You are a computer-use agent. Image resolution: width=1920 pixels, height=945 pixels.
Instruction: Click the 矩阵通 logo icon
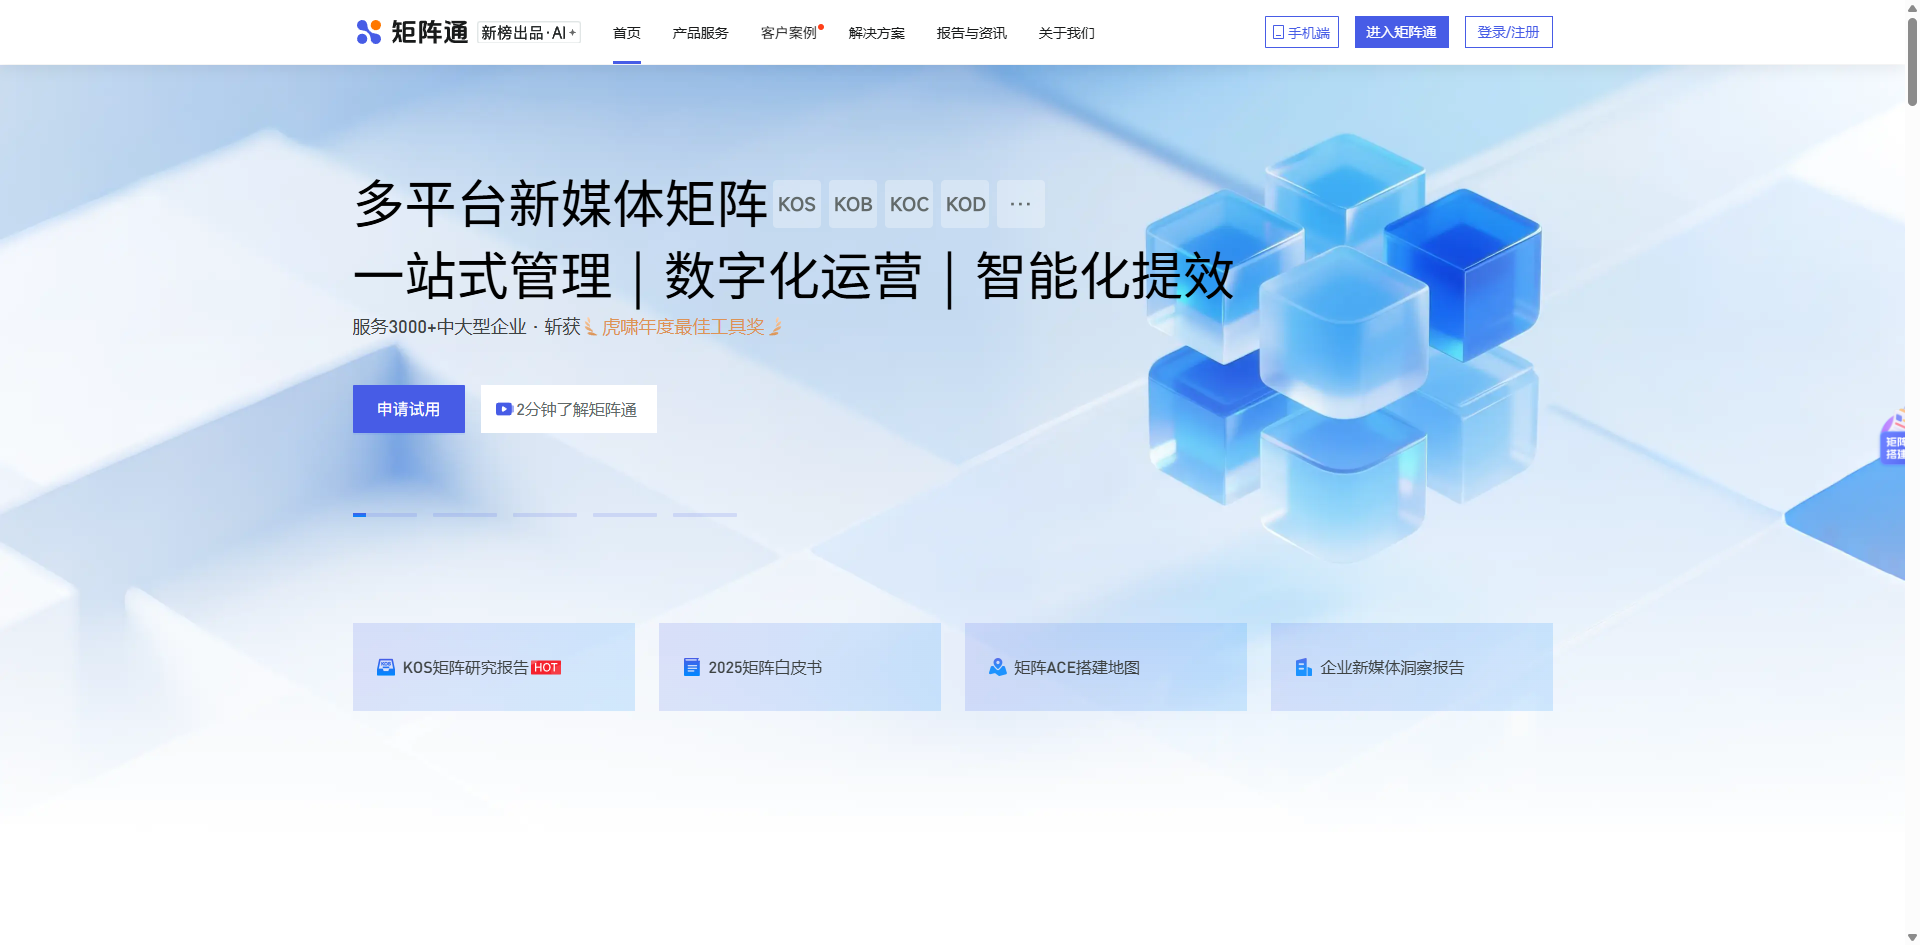pyautogui.click(x=367, y=32)
